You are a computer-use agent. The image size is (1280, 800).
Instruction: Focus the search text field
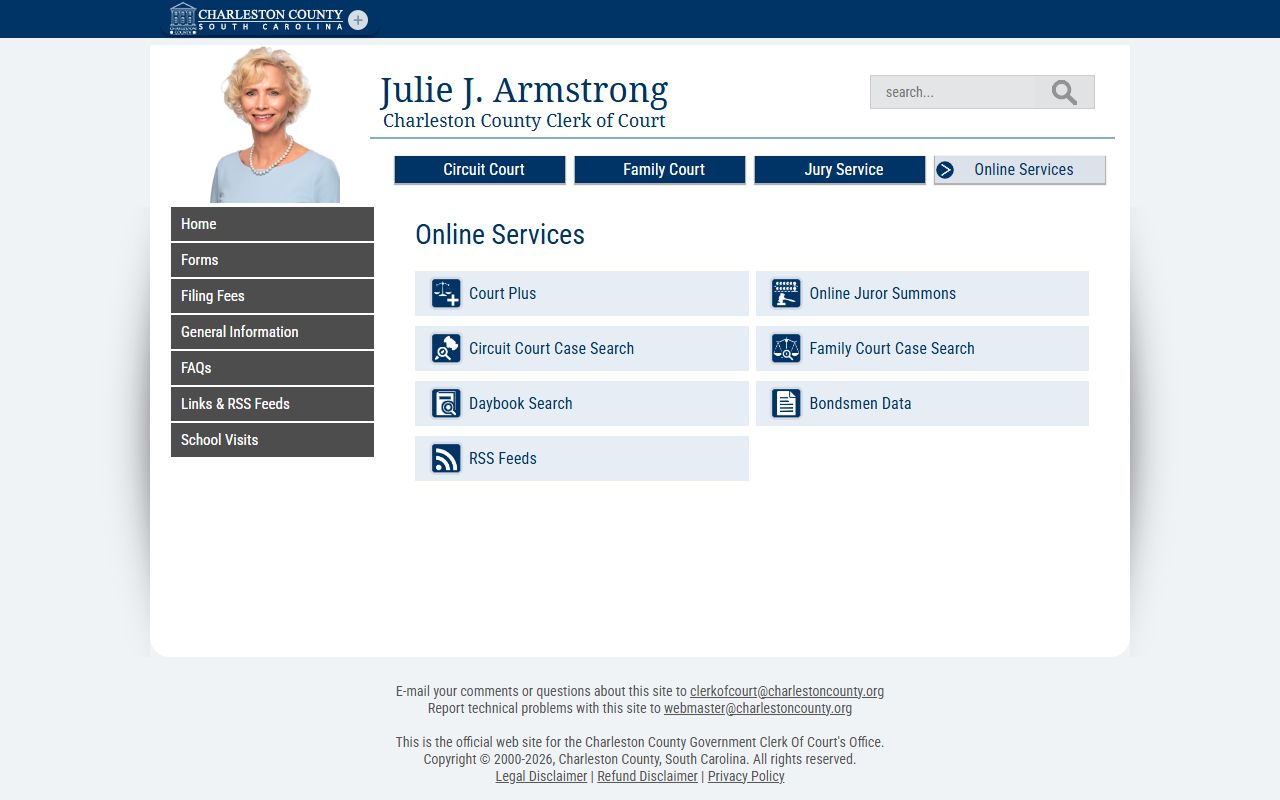coord(953,92)
